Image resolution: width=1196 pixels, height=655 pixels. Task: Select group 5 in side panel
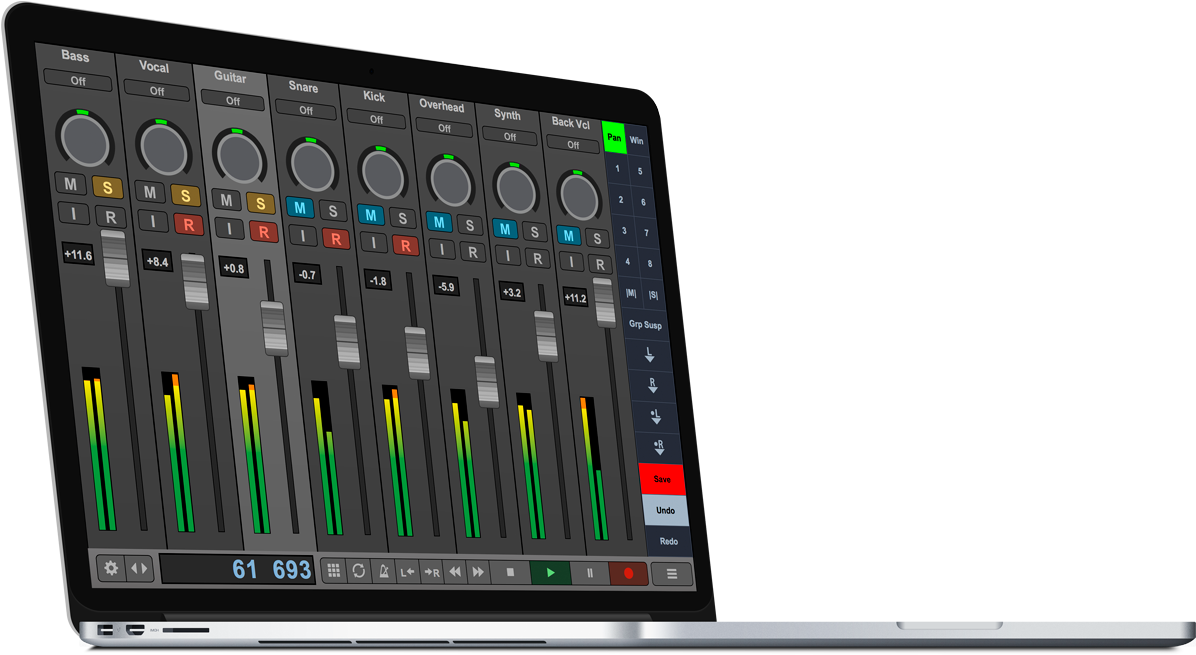[640, 172]
